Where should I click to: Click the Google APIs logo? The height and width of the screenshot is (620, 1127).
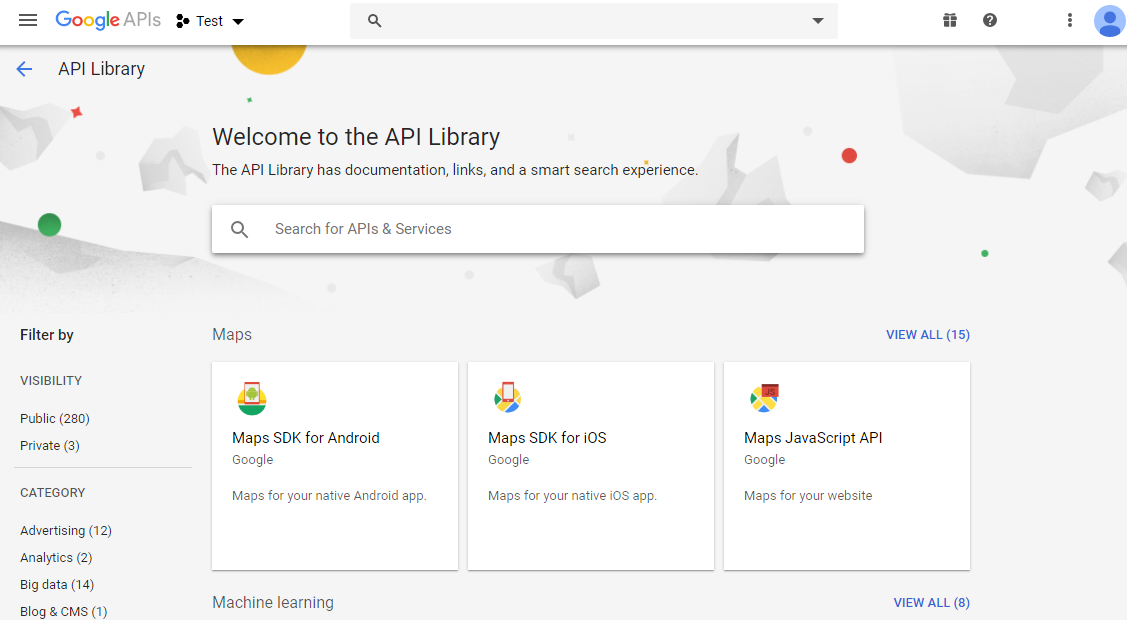coord(108,20)
